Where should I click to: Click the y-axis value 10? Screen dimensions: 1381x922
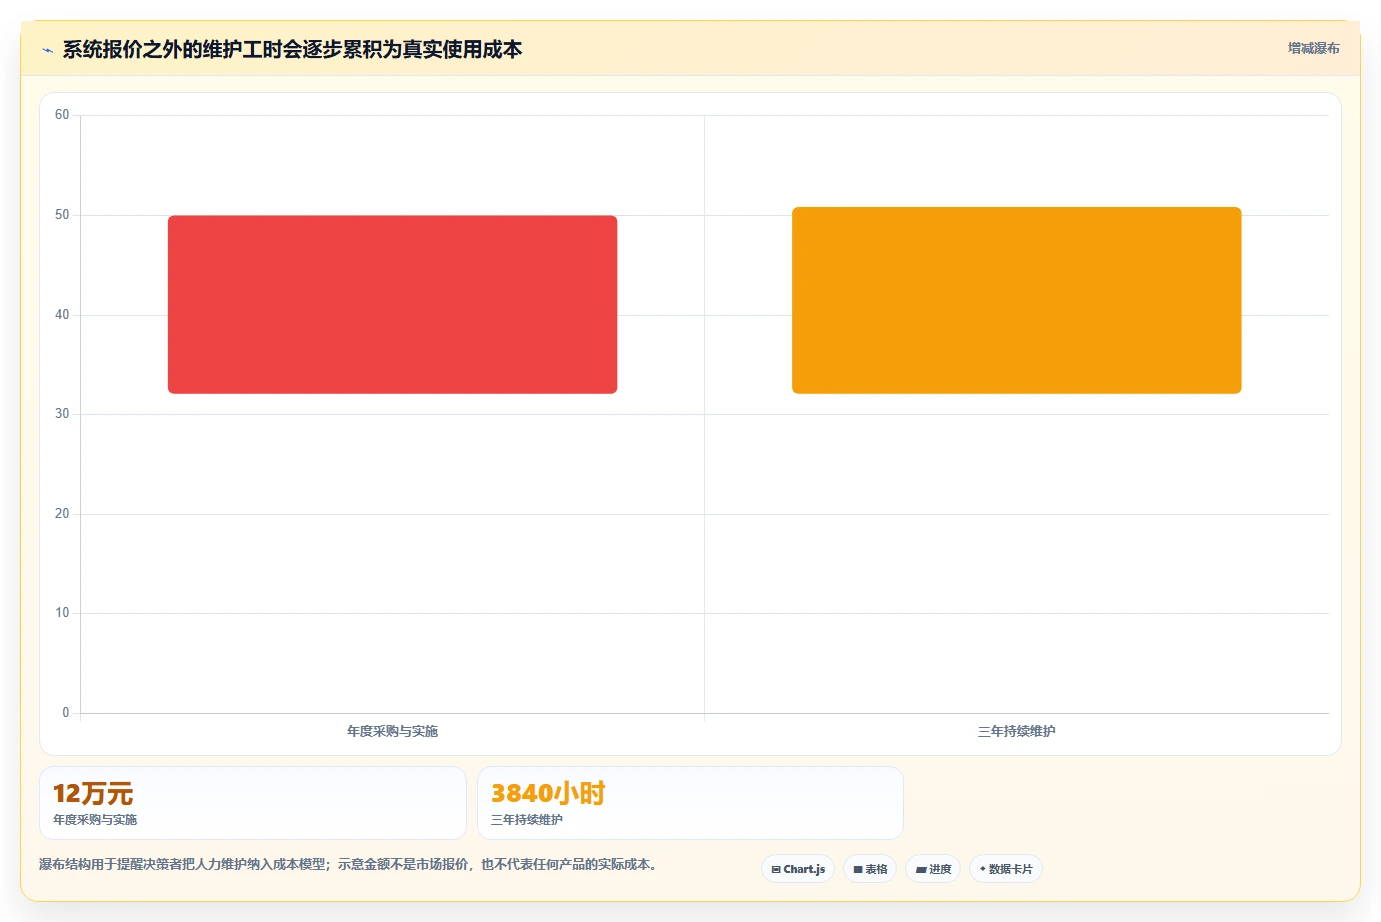pos(62,613)
